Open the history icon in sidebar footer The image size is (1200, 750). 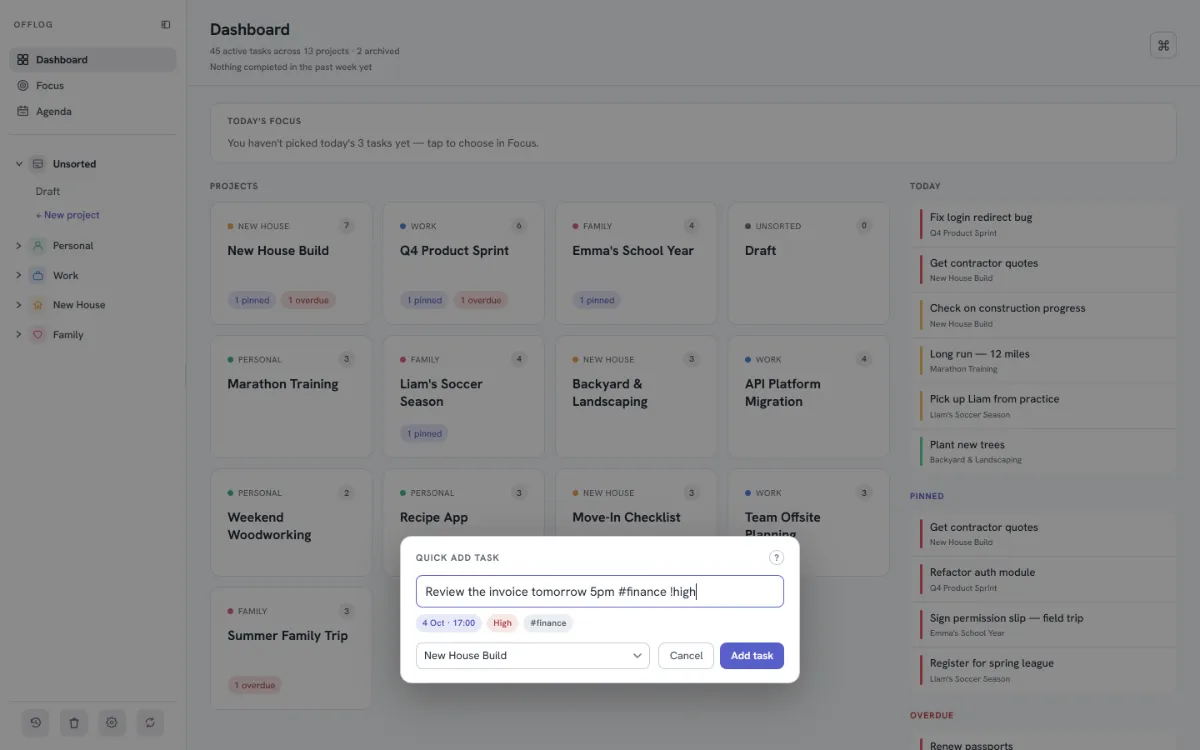[x=36, y=722]
